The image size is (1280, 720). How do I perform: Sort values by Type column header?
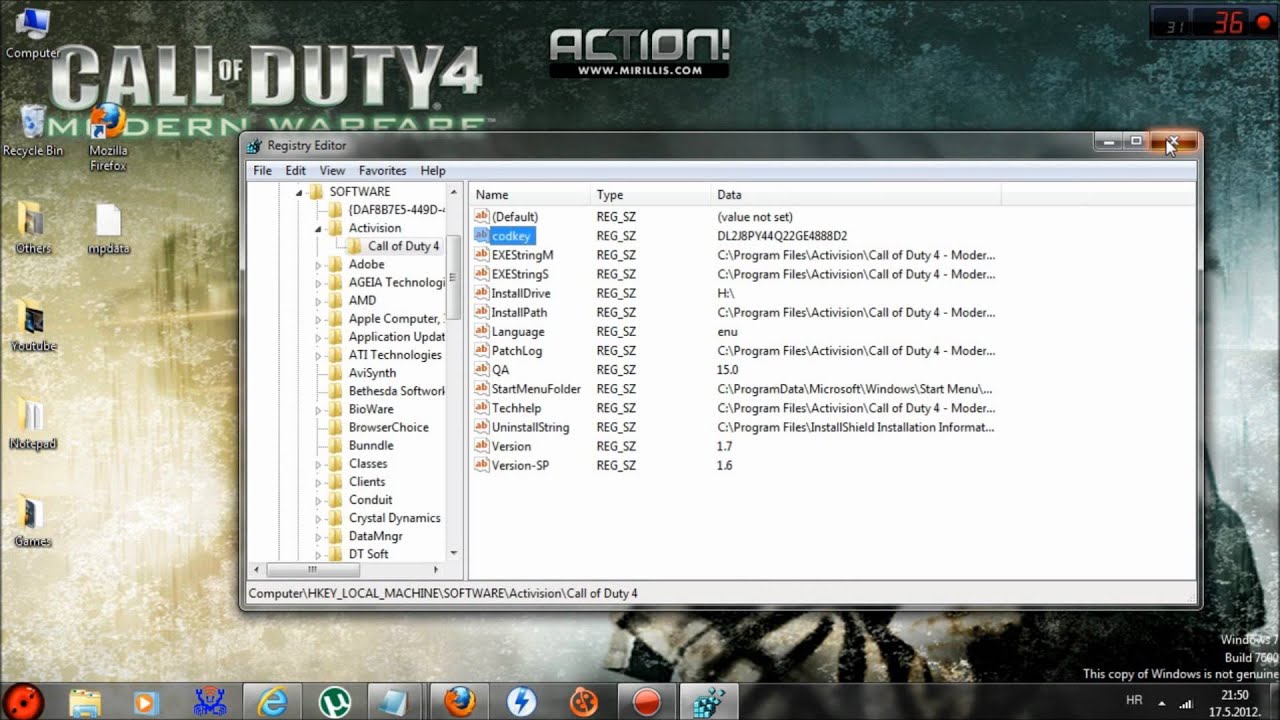click(650, 195)
